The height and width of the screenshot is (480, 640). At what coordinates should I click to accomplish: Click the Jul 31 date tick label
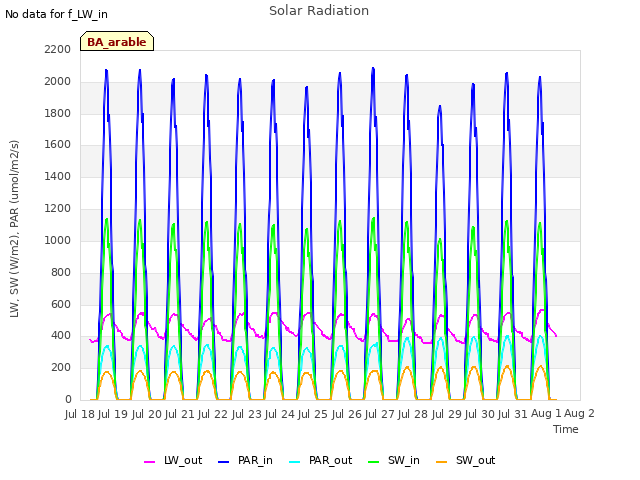click(513, 414)
